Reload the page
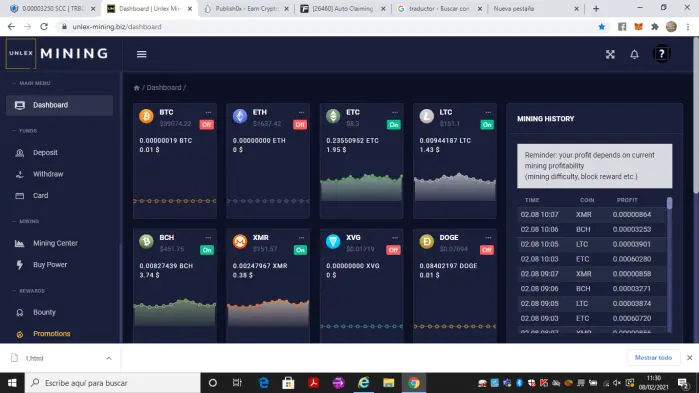The image size is (699, 393). tap(44, 27)
